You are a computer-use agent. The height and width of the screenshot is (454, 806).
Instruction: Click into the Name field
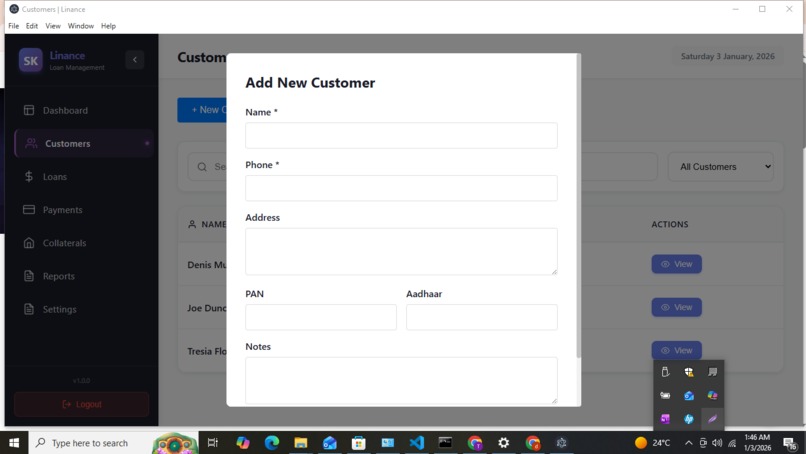coord(401,136)
